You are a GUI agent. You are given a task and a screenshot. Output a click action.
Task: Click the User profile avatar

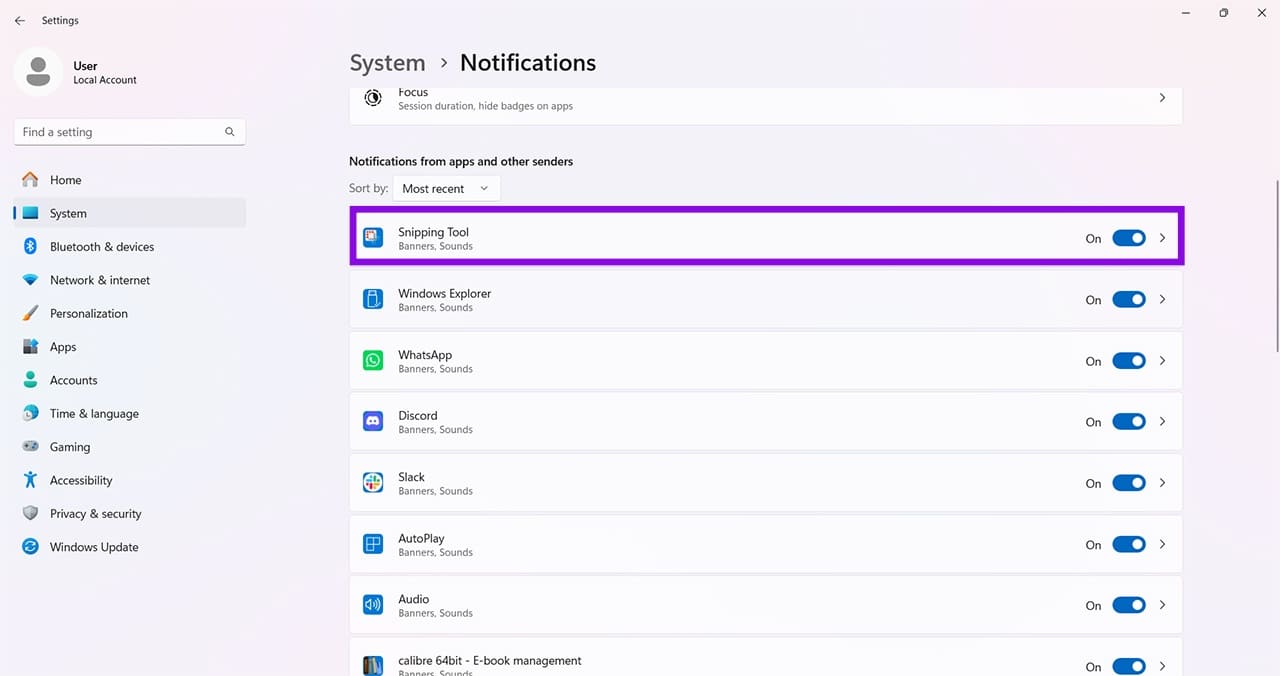point(38,72)
